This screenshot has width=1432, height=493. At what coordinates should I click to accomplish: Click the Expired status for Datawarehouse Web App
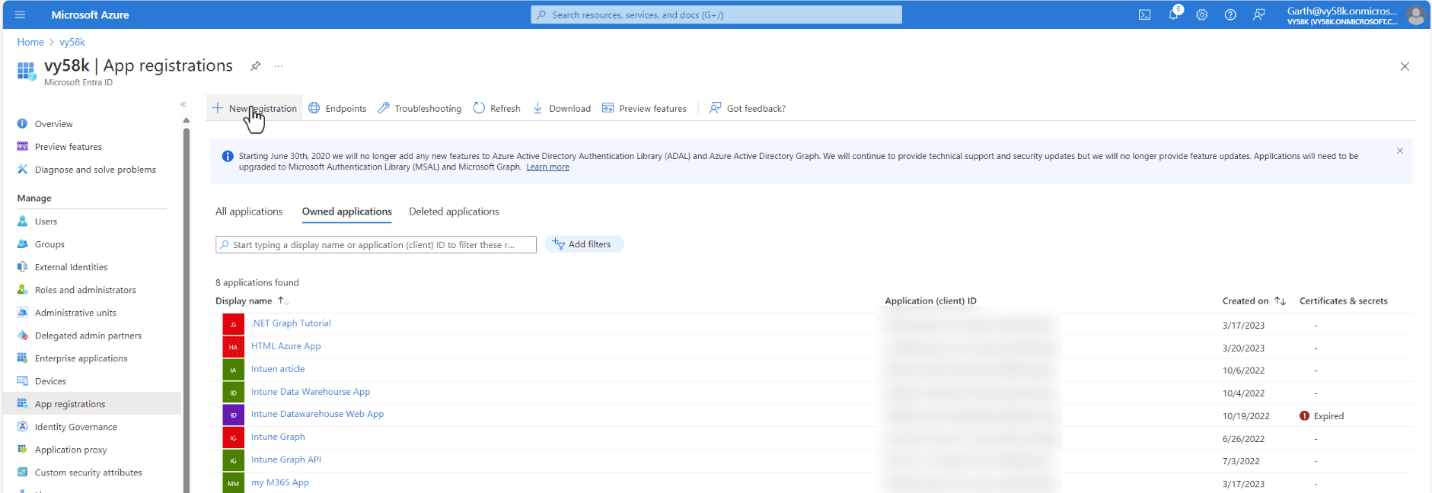click(x=1321, y=416)
